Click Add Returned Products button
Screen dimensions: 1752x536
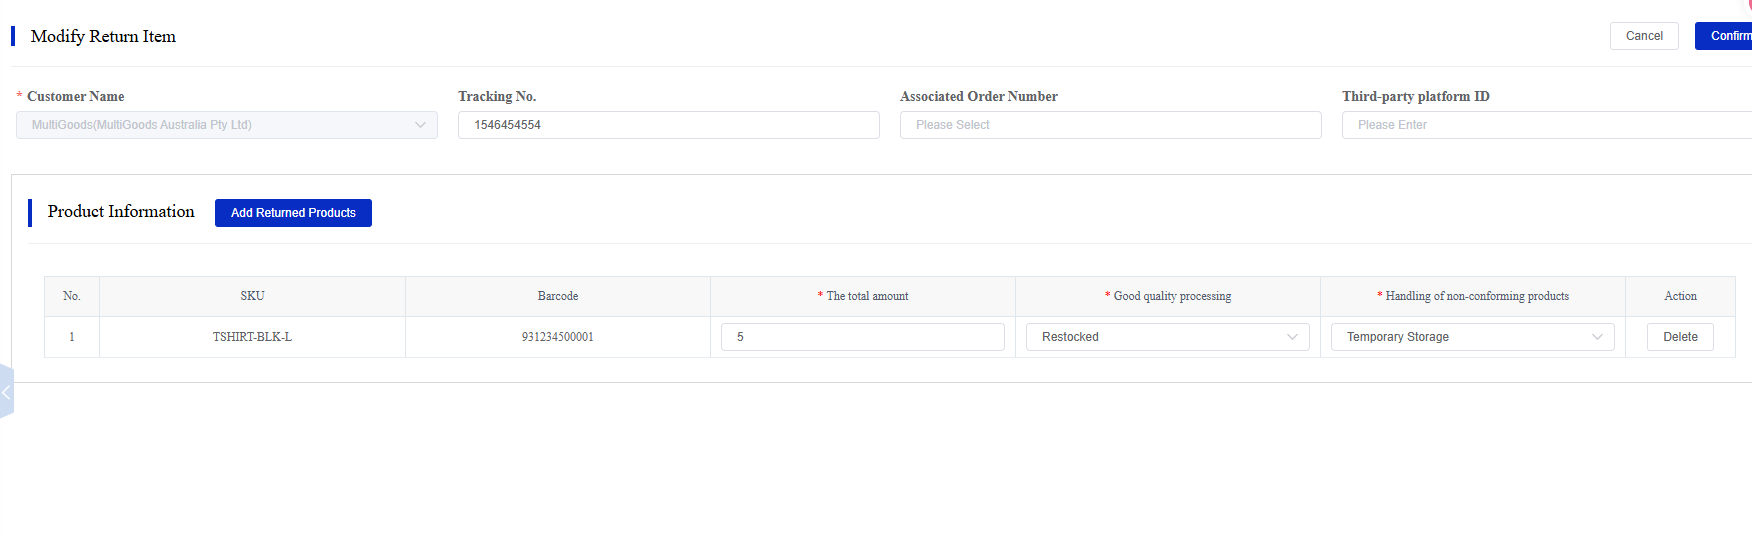(x=293, y=213)
